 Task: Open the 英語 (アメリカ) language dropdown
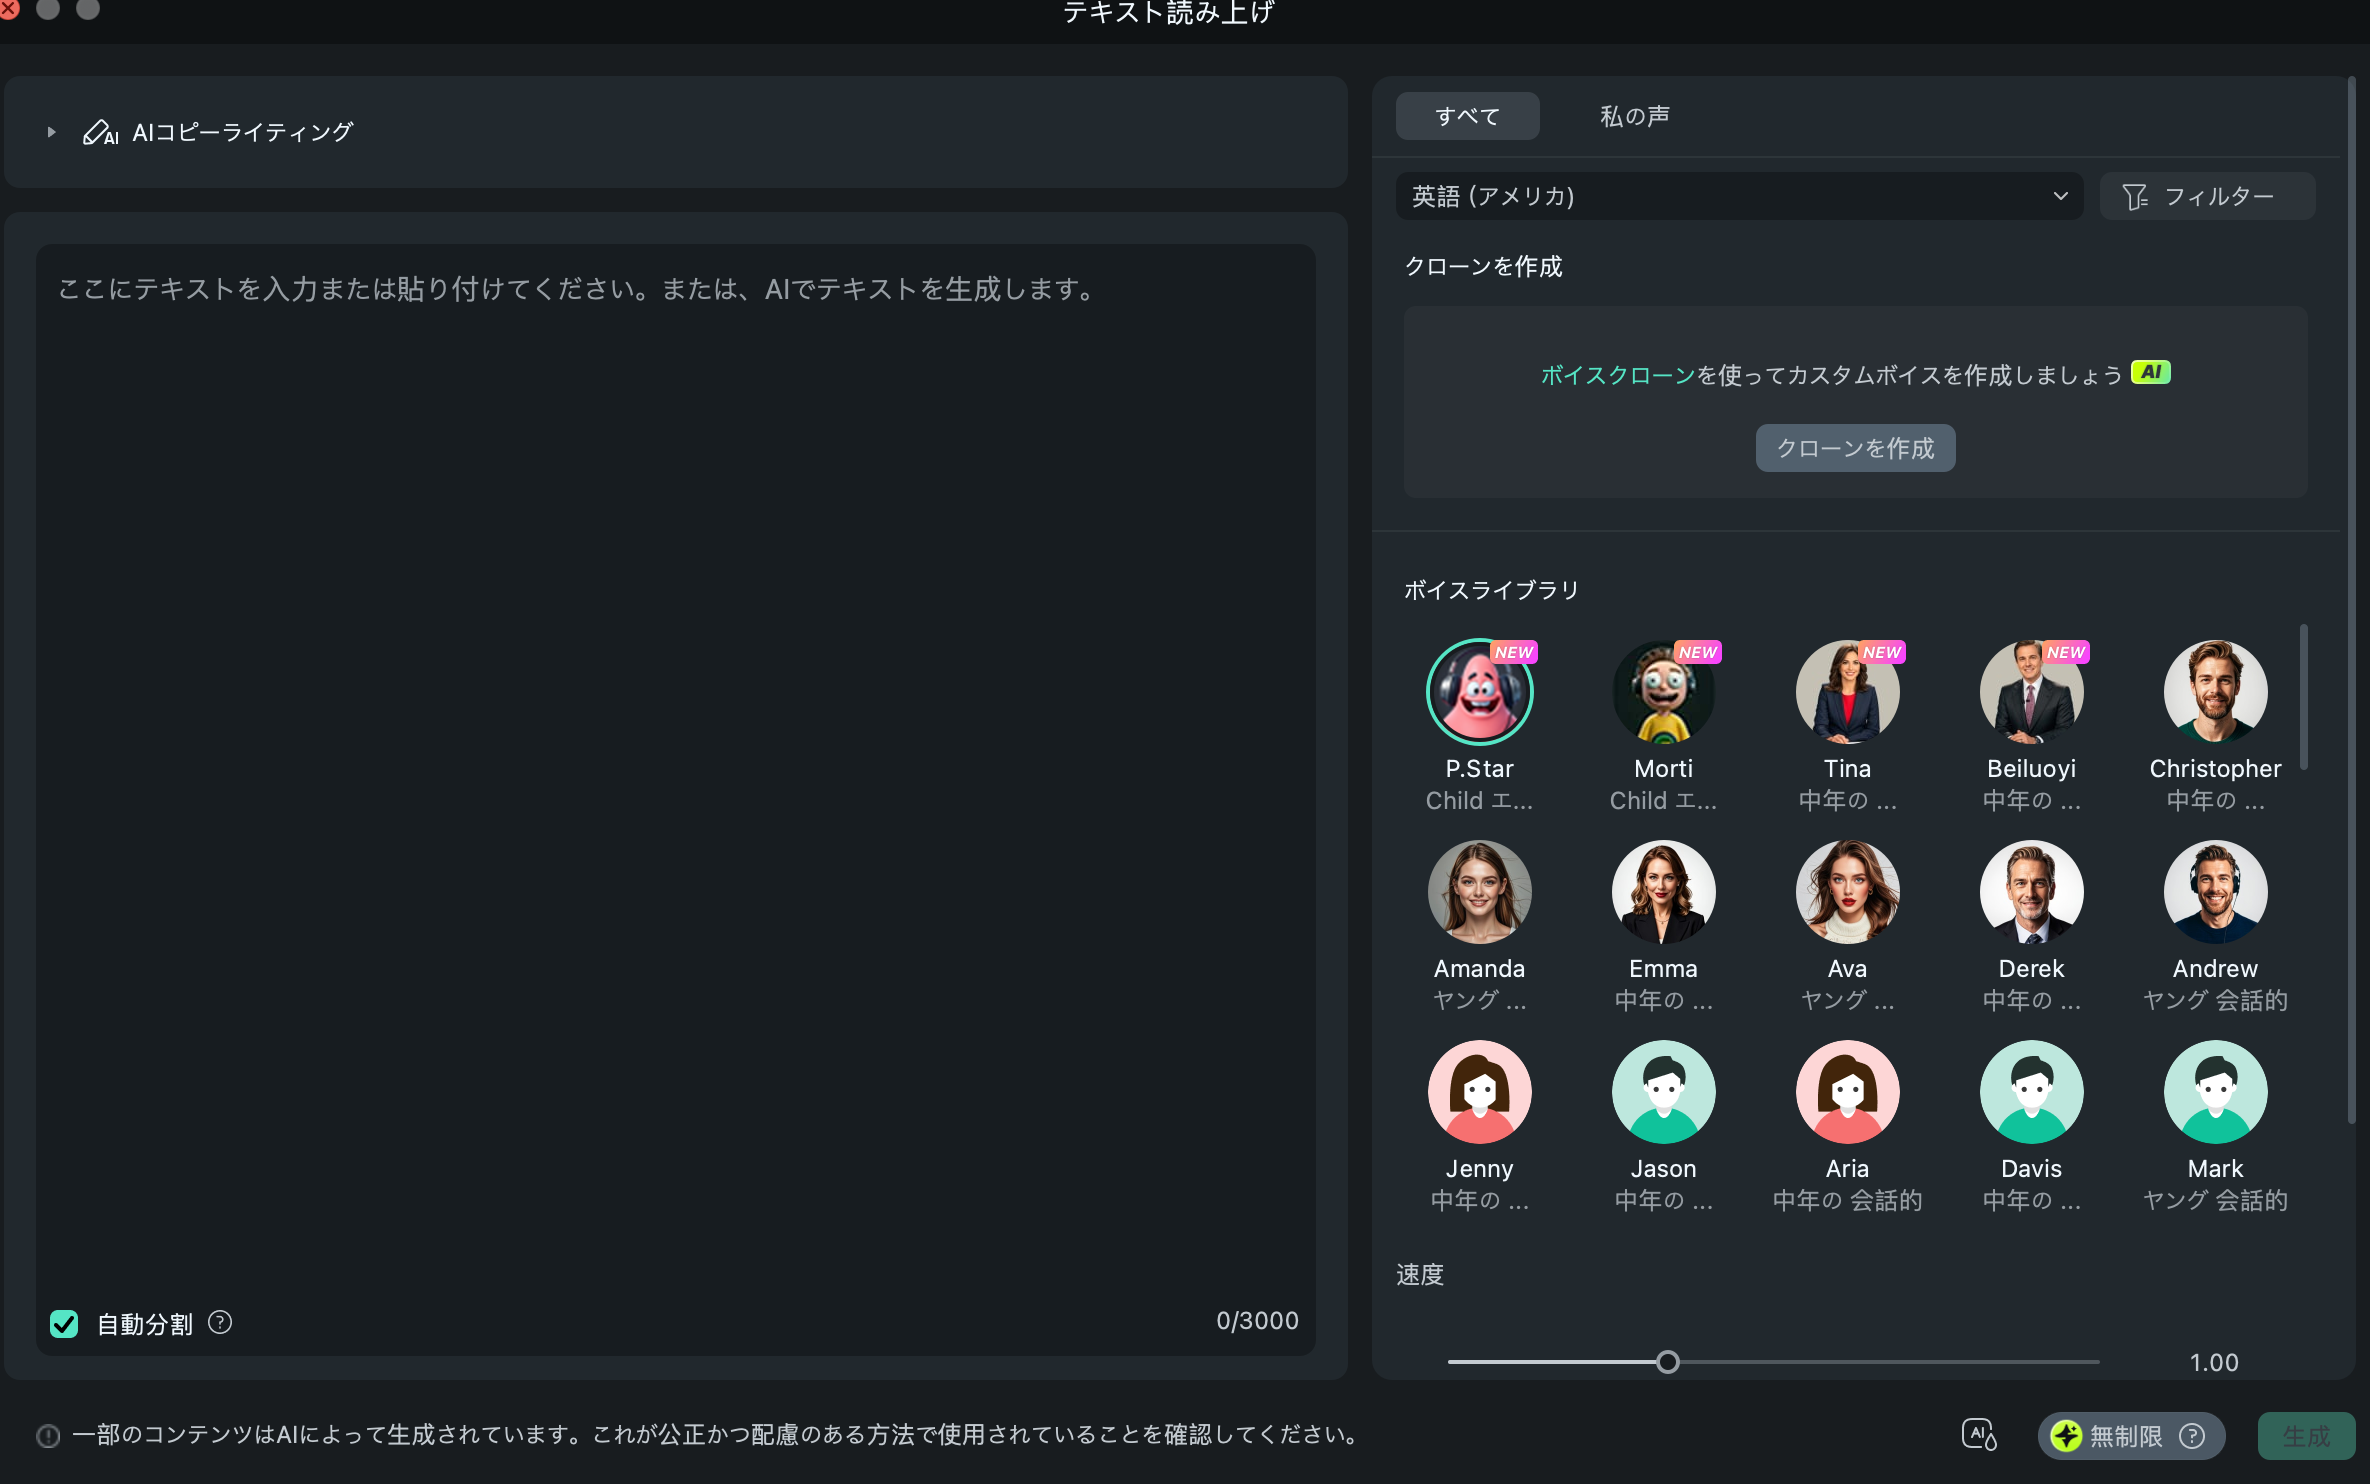coord(1740,196)
